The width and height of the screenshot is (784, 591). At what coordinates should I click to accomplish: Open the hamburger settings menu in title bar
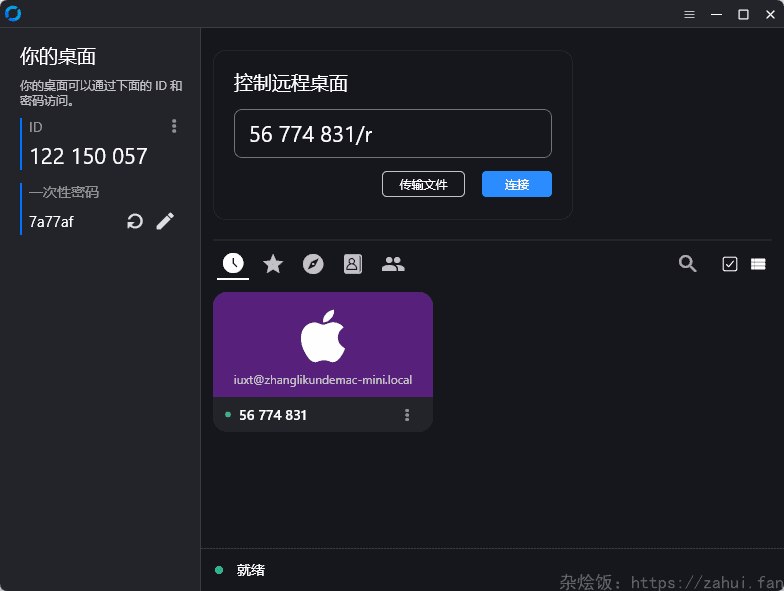tap(689, 14)
